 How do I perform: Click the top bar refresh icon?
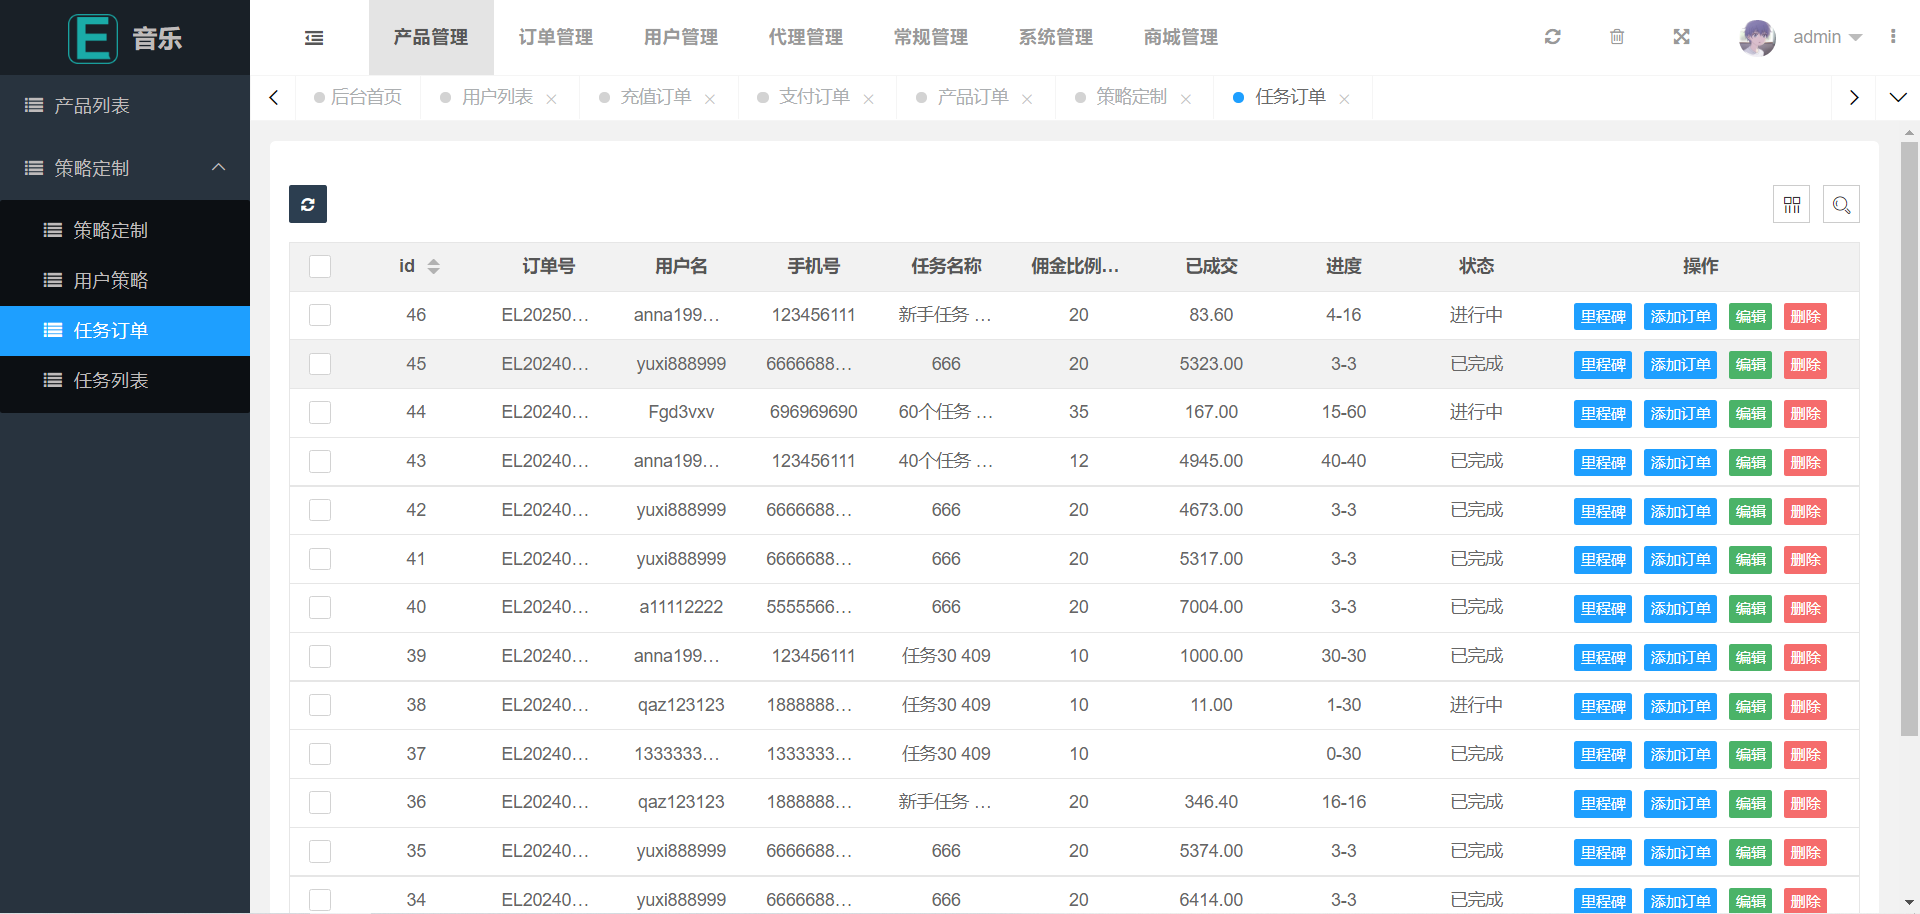coord(1552,37)
